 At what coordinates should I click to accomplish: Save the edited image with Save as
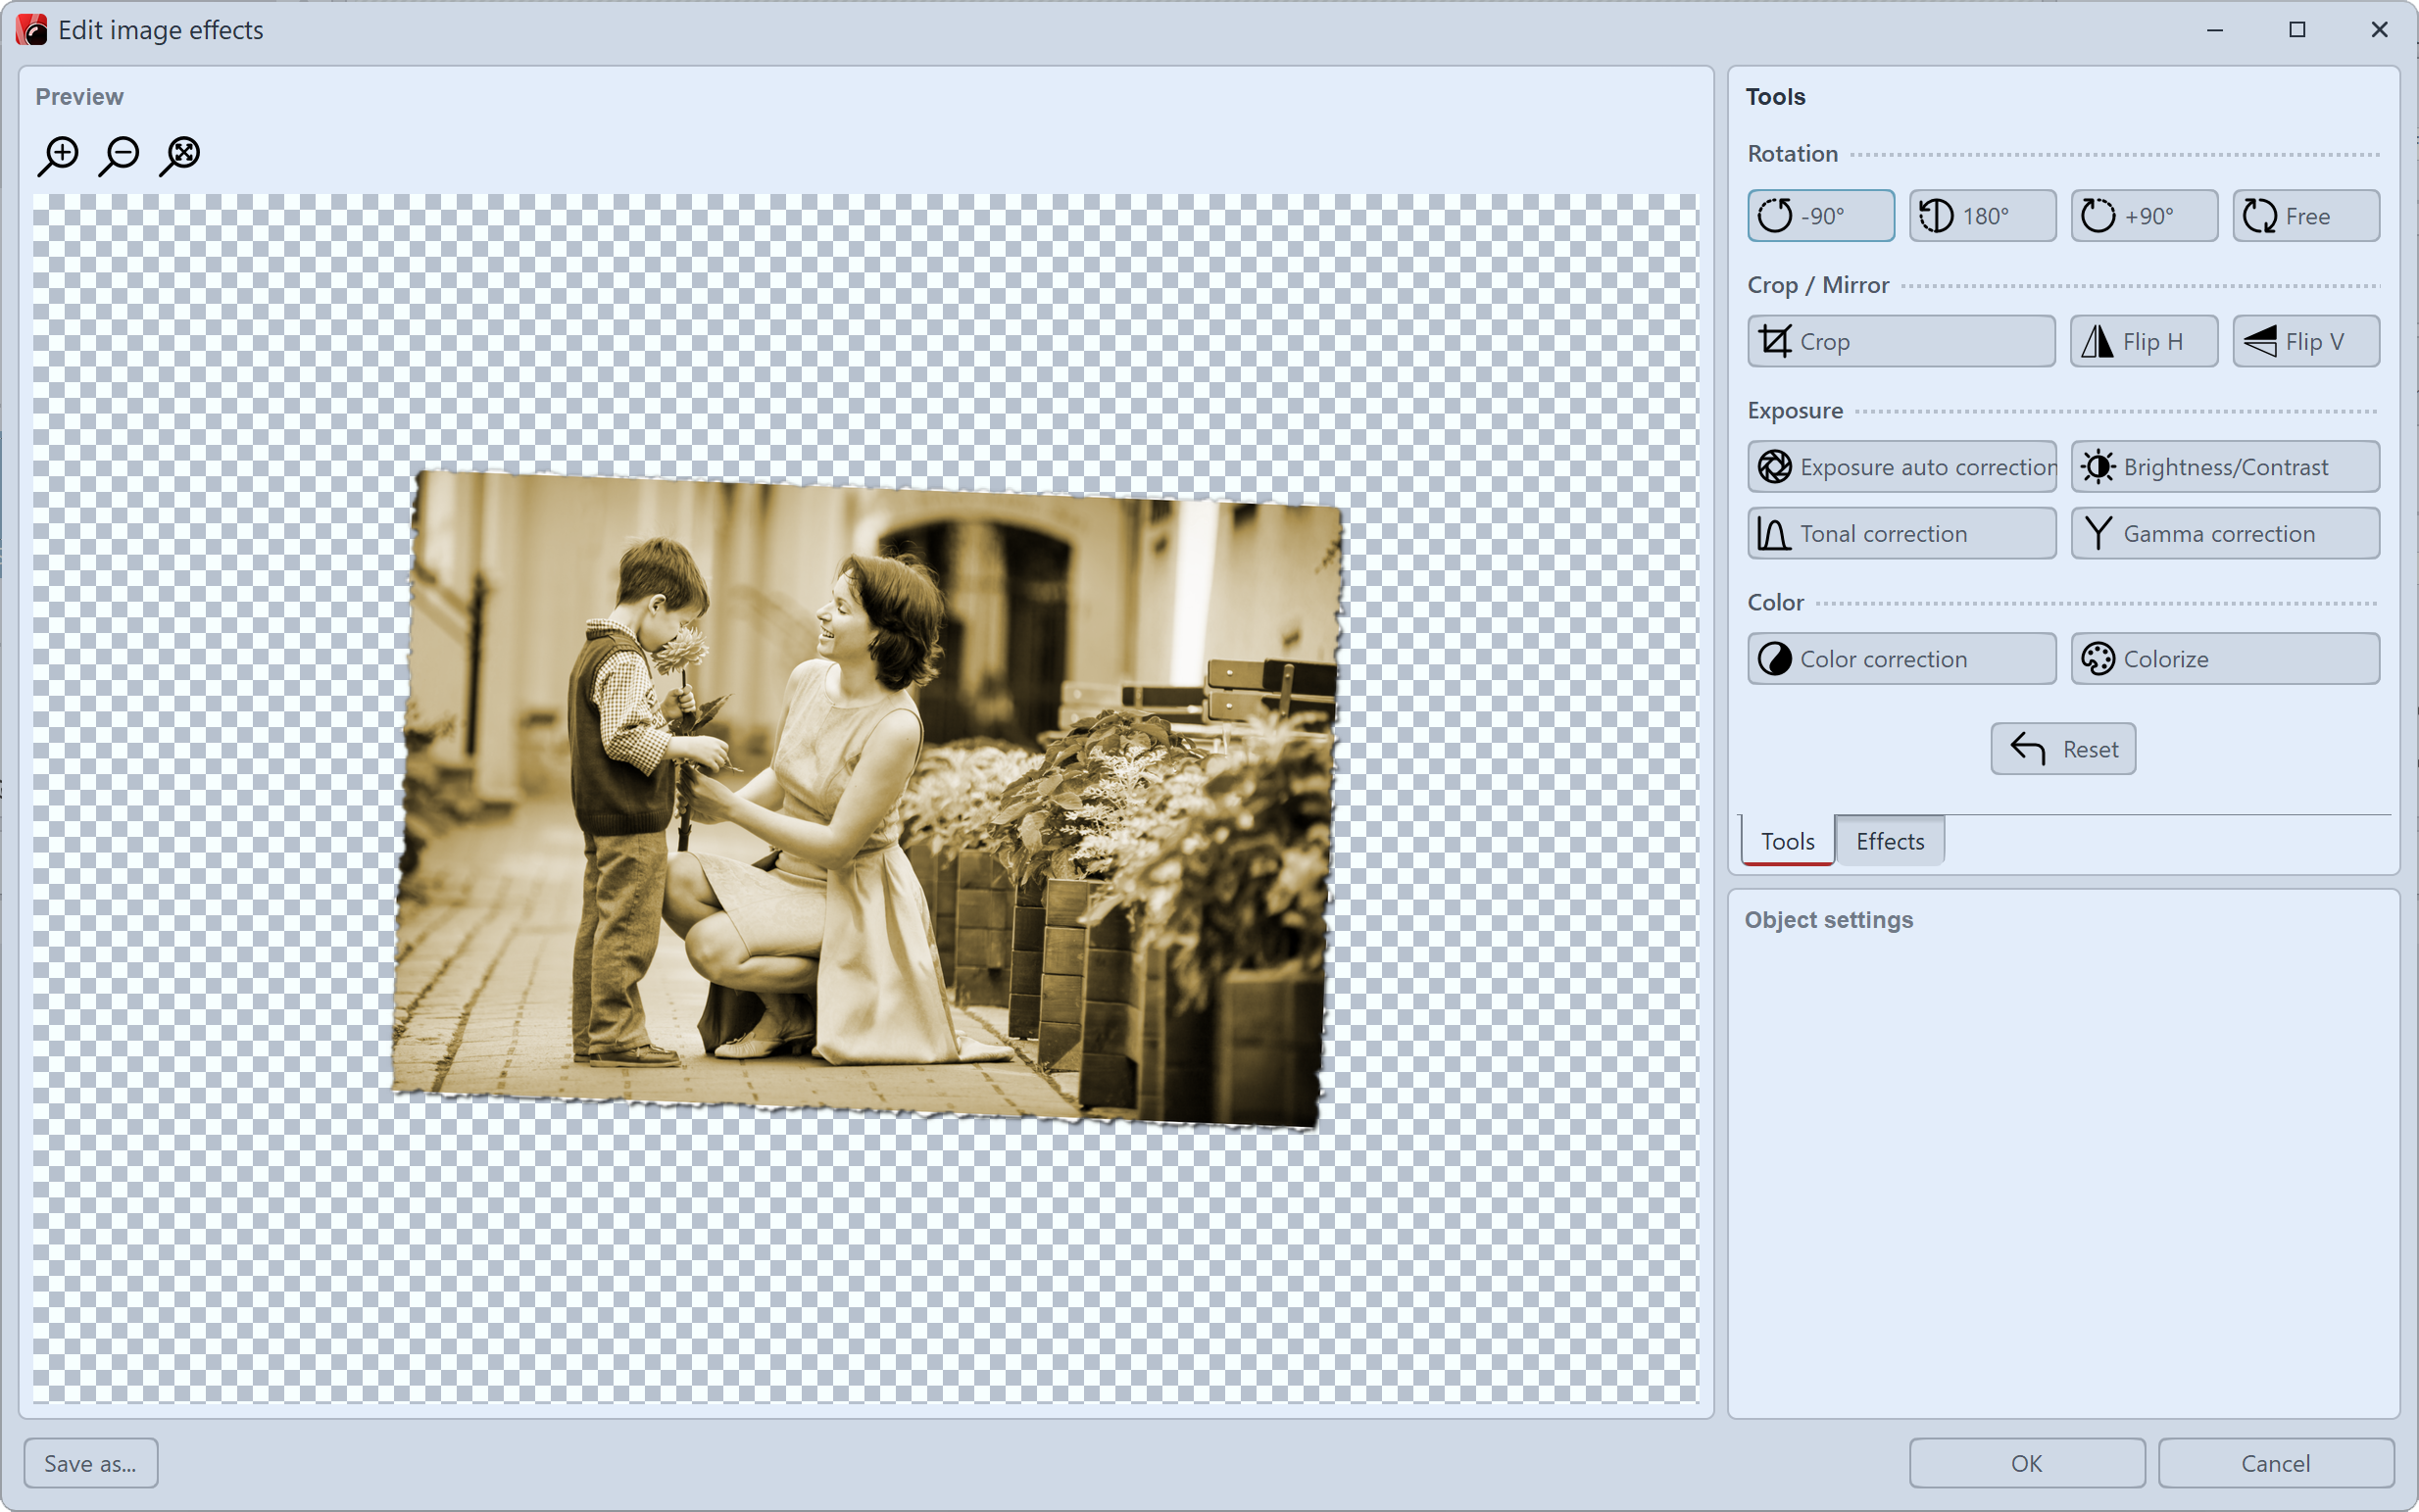(90, 1462)
